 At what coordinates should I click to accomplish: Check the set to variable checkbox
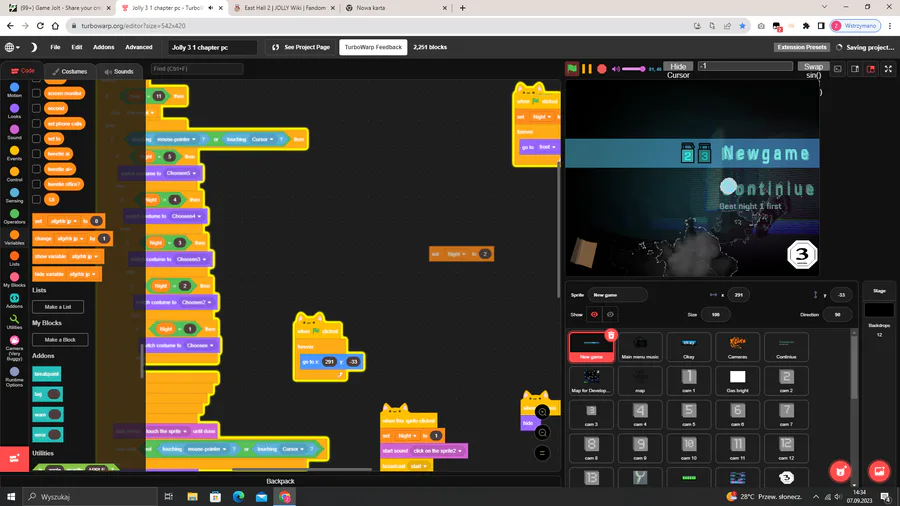point(36,138)
